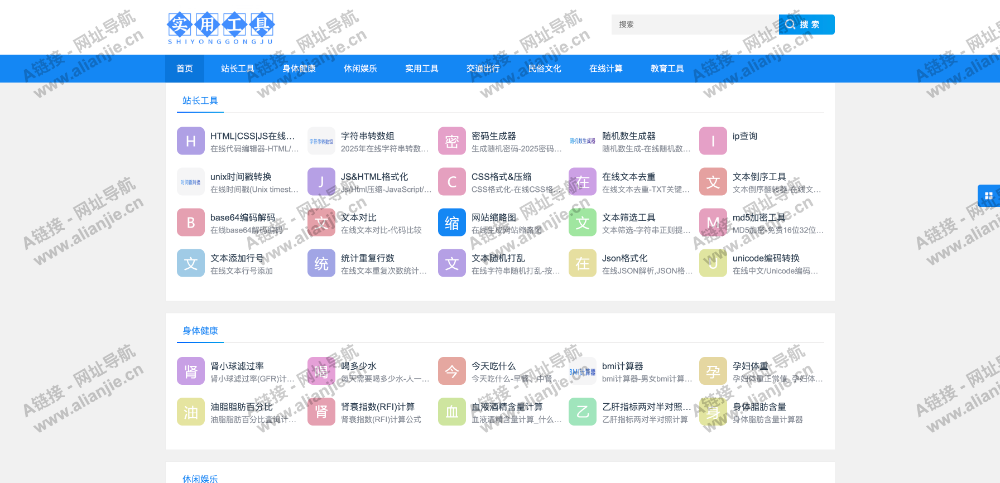The width and height of the screenshot is (1000, 483).
Task: Go to the 在线计算 navigation item
Action: tap(605, 69)
